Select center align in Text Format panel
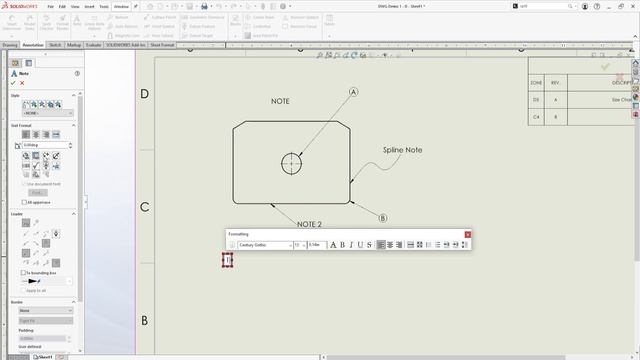This screenshot has width=640, height=360. 36,135
